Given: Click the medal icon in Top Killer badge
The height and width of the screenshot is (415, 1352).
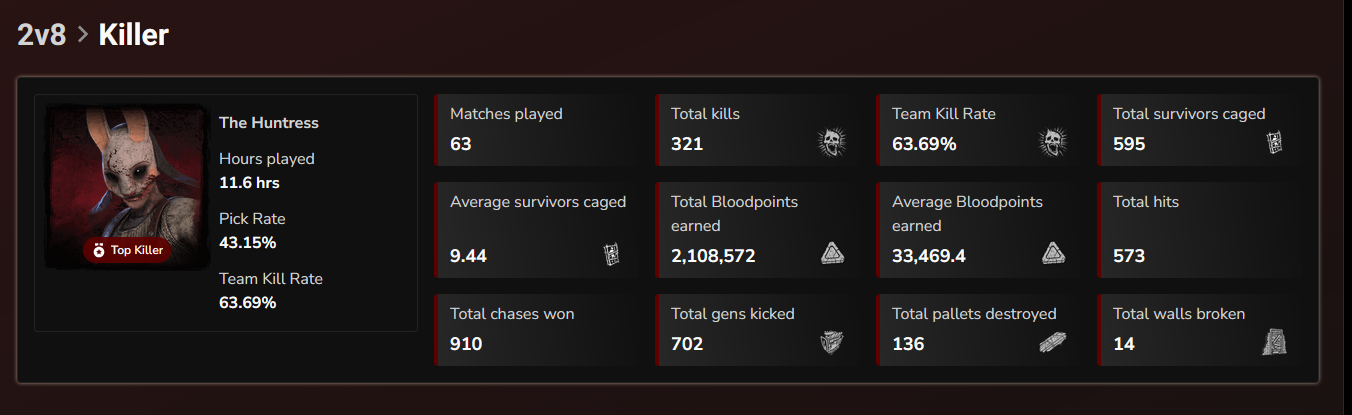Looking at the screenshot, I should (x=99, y=250).
